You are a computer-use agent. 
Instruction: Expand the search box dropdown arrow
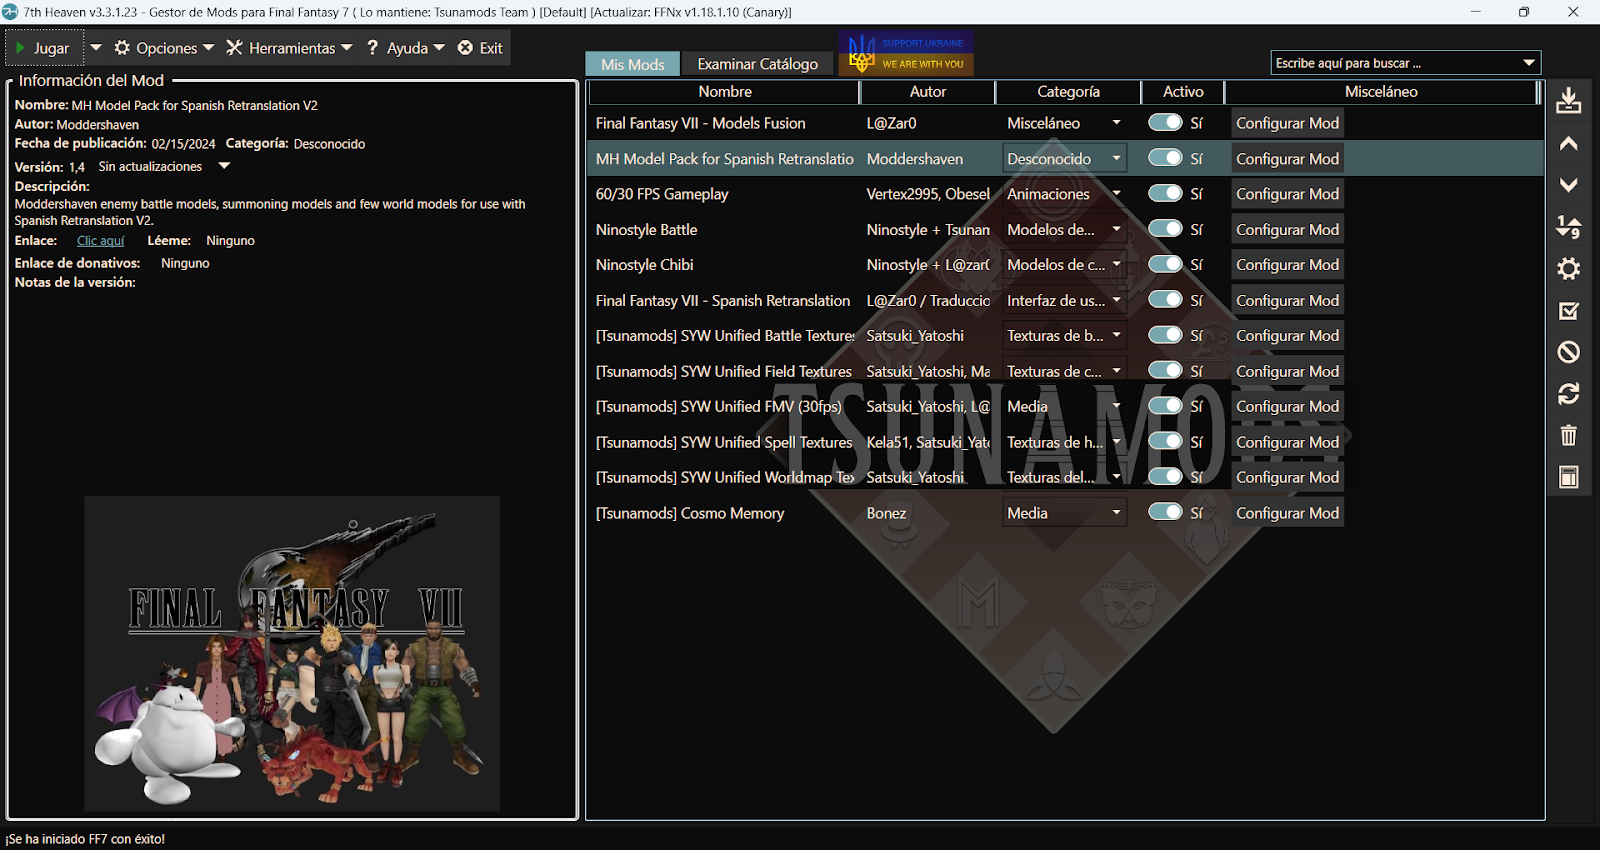1529,63
